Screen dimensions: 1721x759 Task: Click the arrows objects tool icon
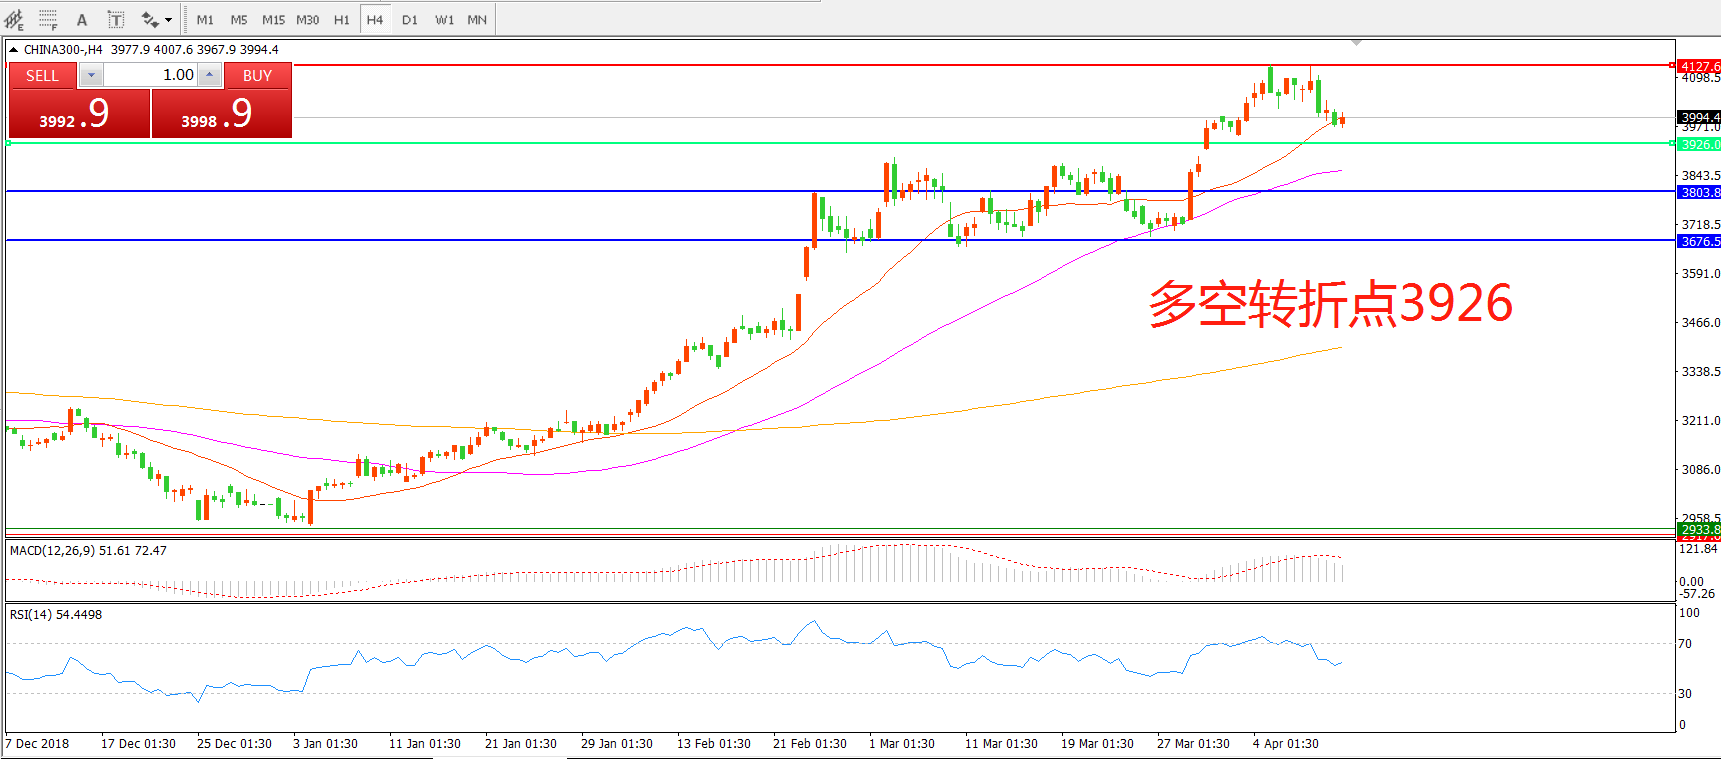click(150, 19)
